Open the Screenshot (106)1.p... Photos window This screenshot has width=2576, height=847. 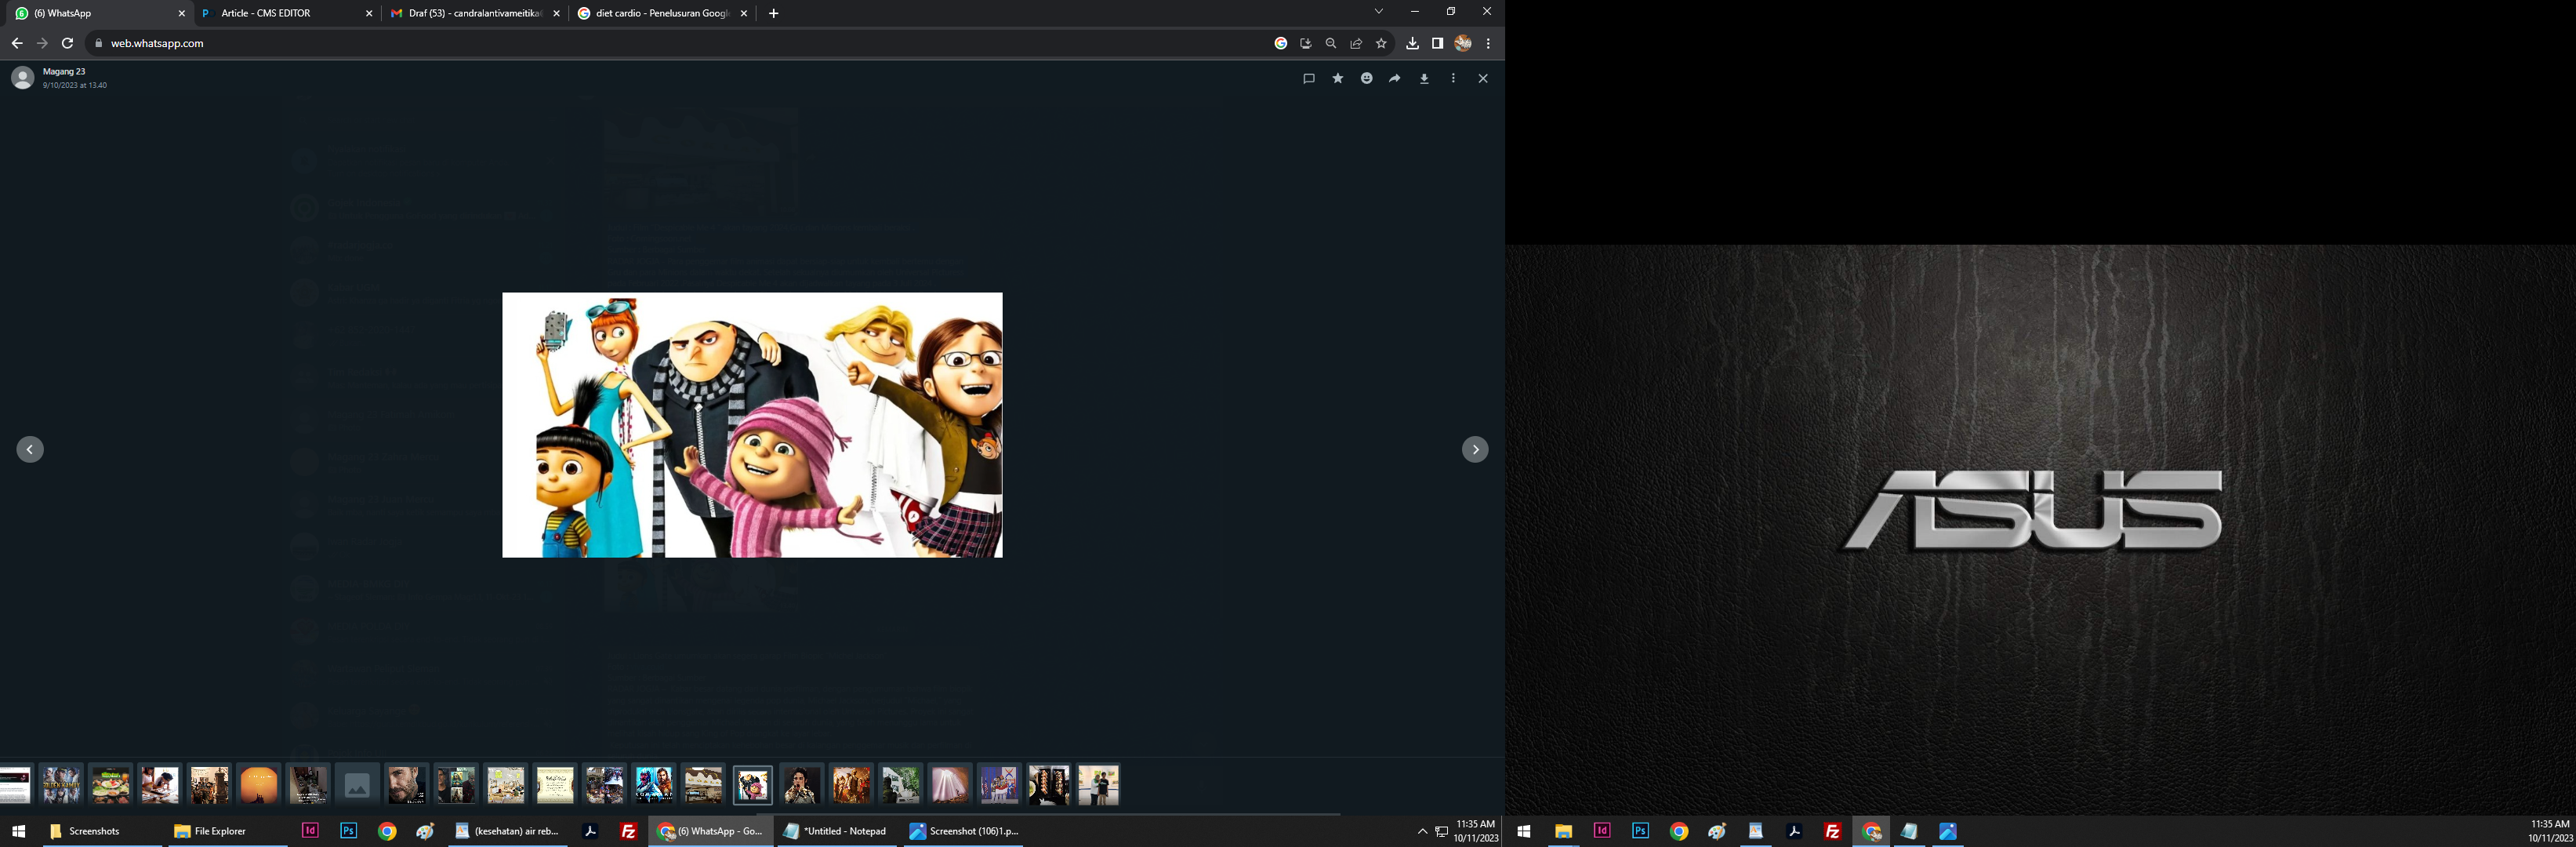(x=964, y=831)
